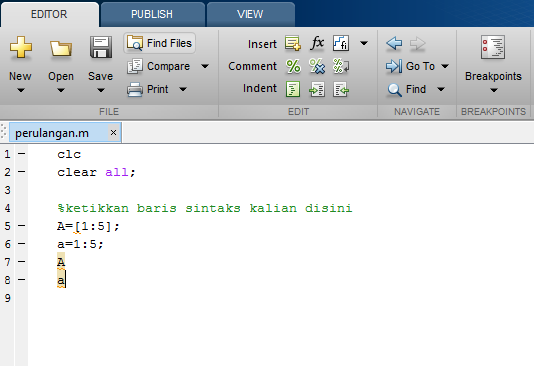Image resolution: width=534 pixels, height=366 pixels.
Task: Click the New file plus icon
Action: (x=21, y=48)
